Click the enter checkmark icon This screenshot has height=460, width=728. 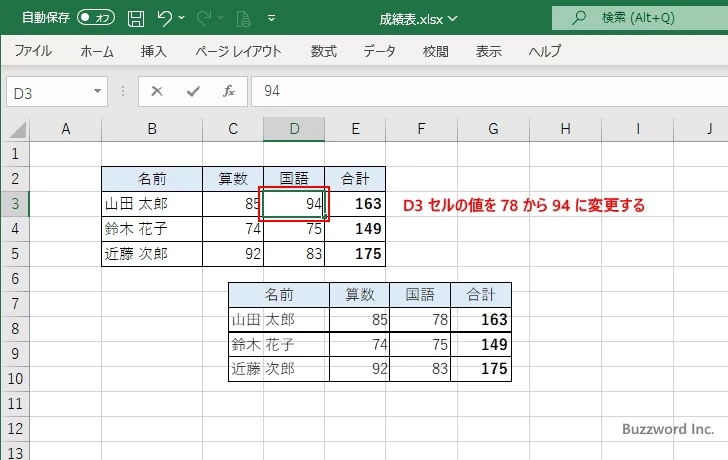[192, 91]
